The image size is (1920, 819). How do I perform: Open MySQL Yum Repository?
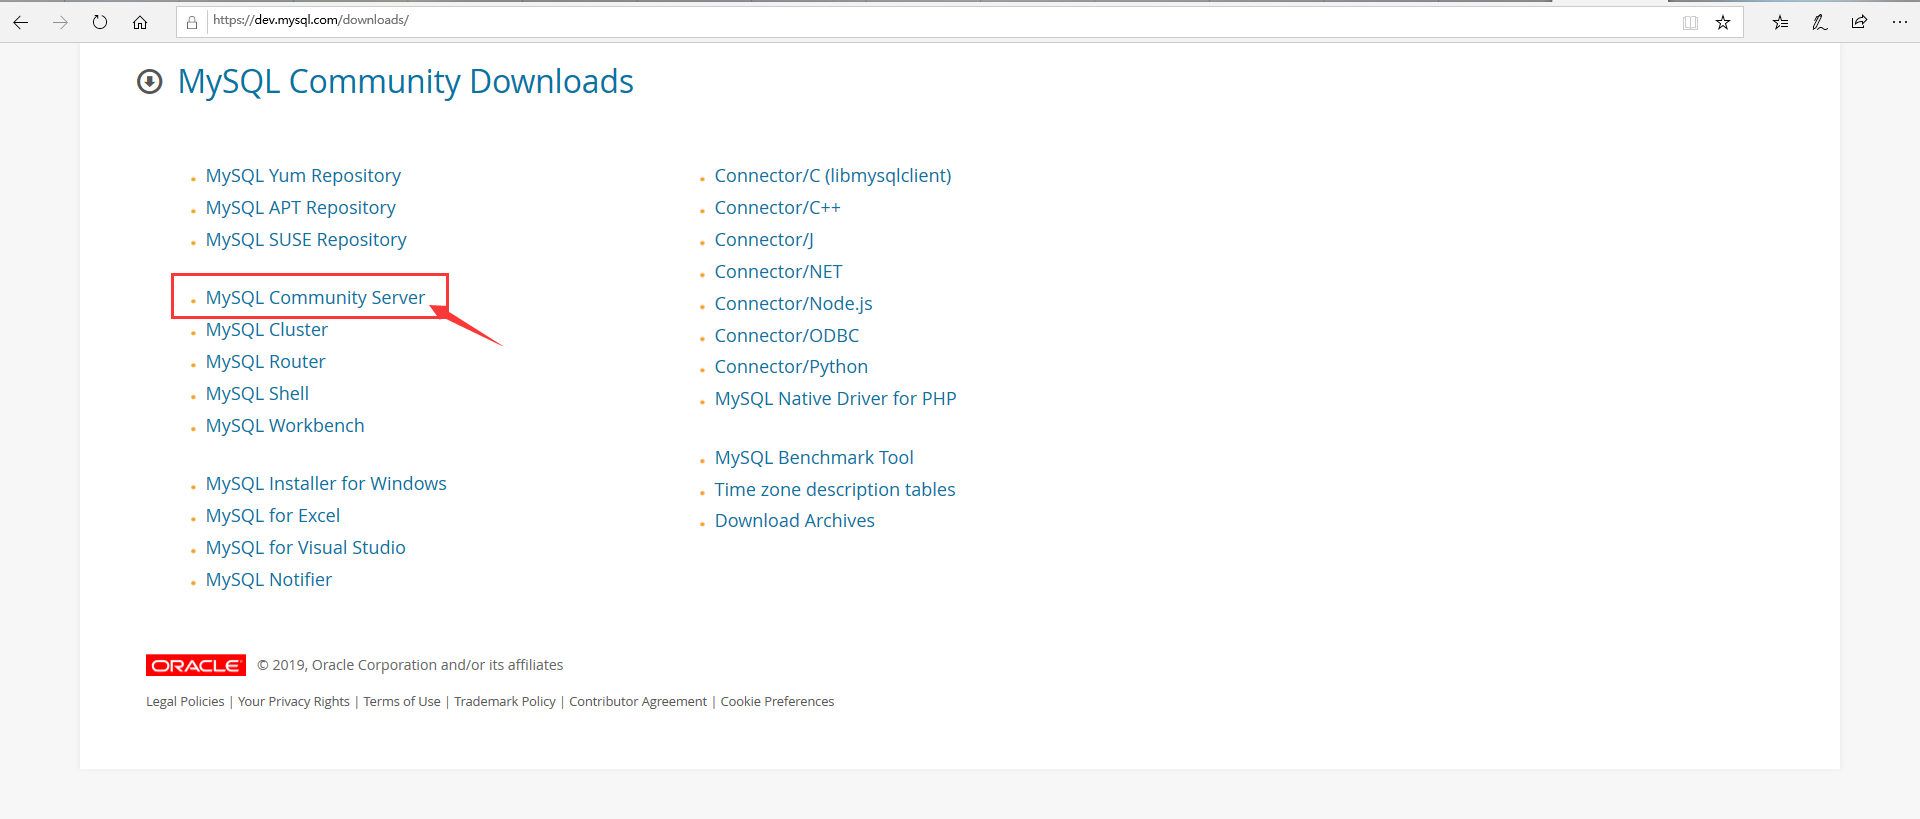pyautogui.click(x=303, y=176)
